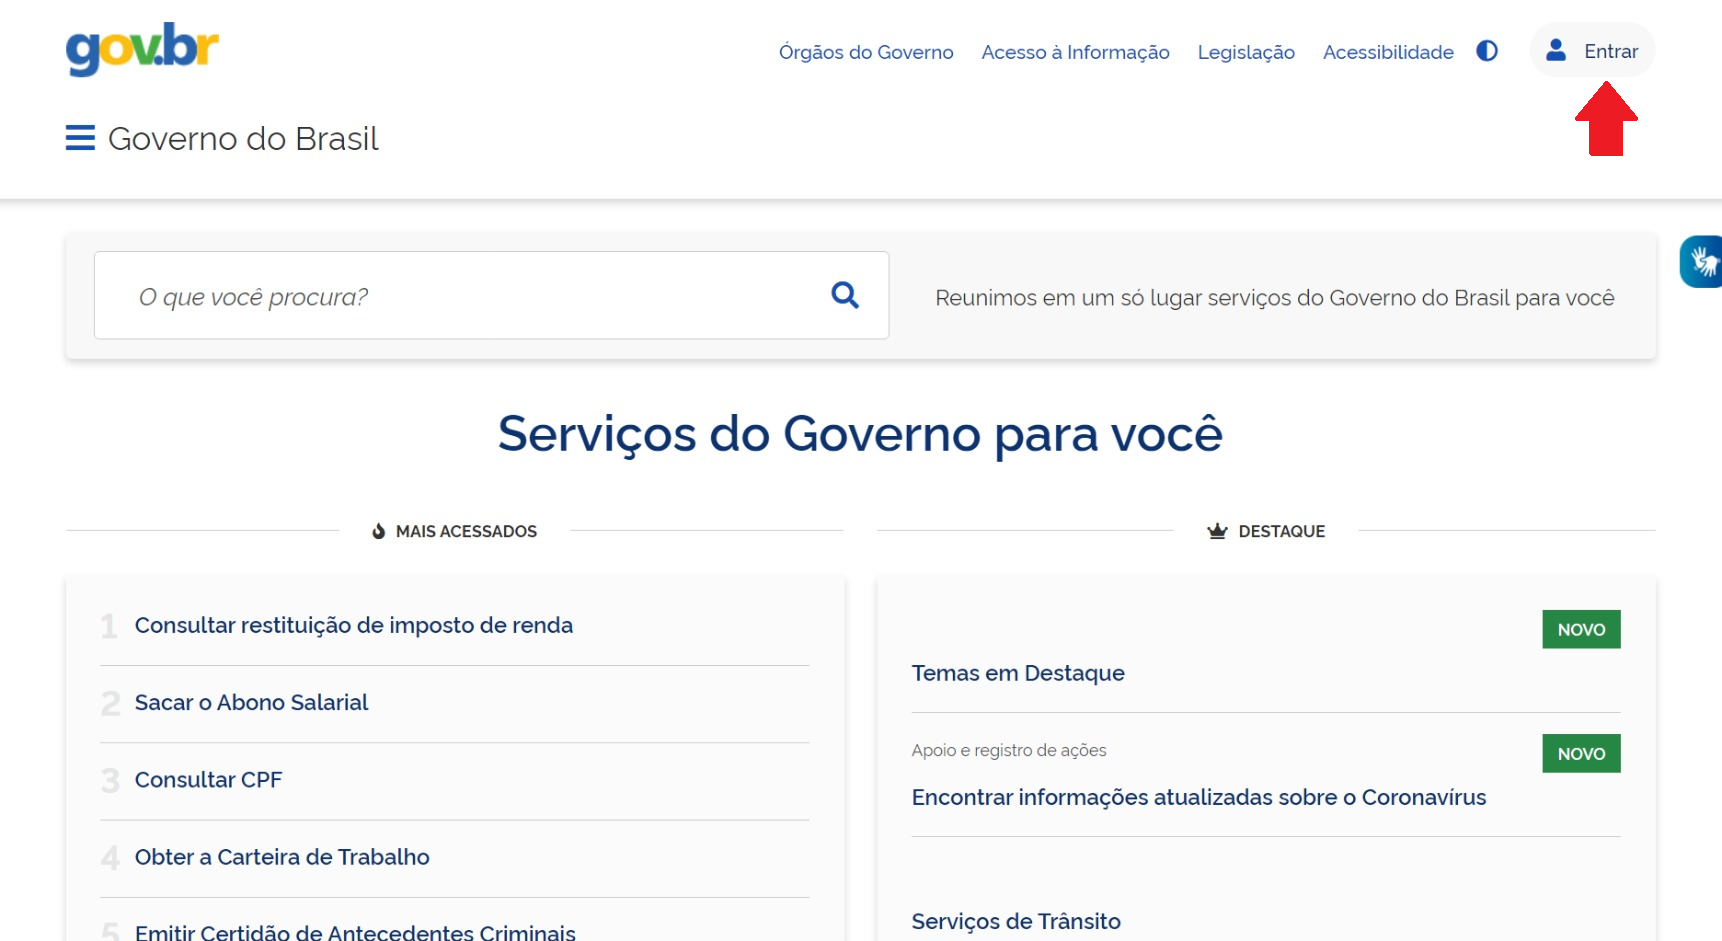
Task: Open Consultar restituição de imposto de renda
Action: [x=354, y=625]
